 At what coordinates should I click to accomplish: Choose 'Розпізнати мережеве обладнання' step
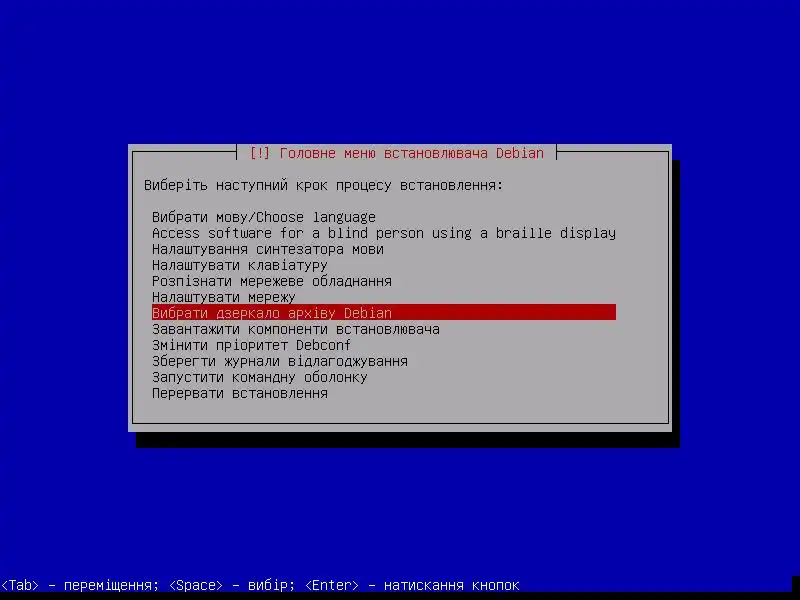click(x=384, y=281)
